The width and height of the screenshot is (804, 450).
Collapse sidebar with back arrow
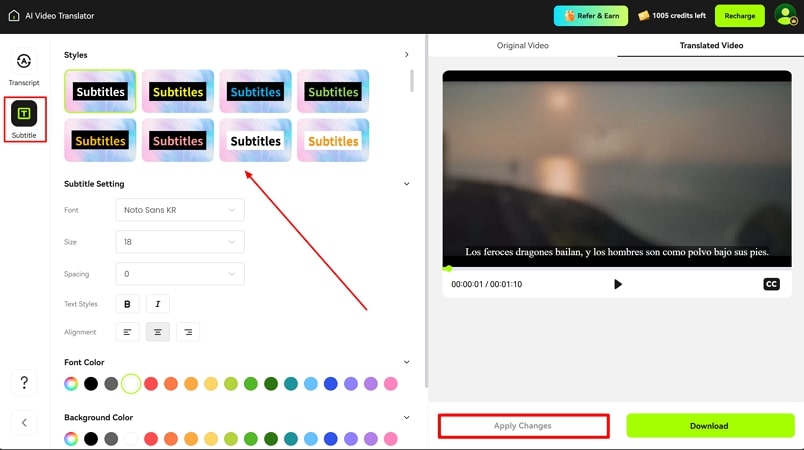(24, 422)
